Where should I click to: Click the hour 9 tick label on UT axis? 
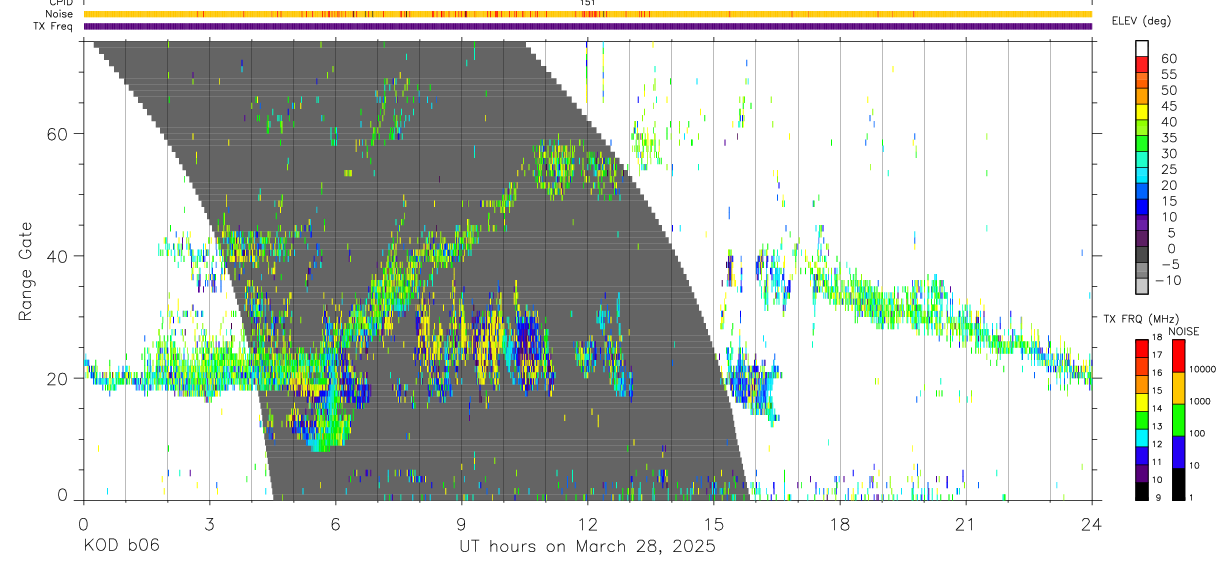click(x=461, y=524)
